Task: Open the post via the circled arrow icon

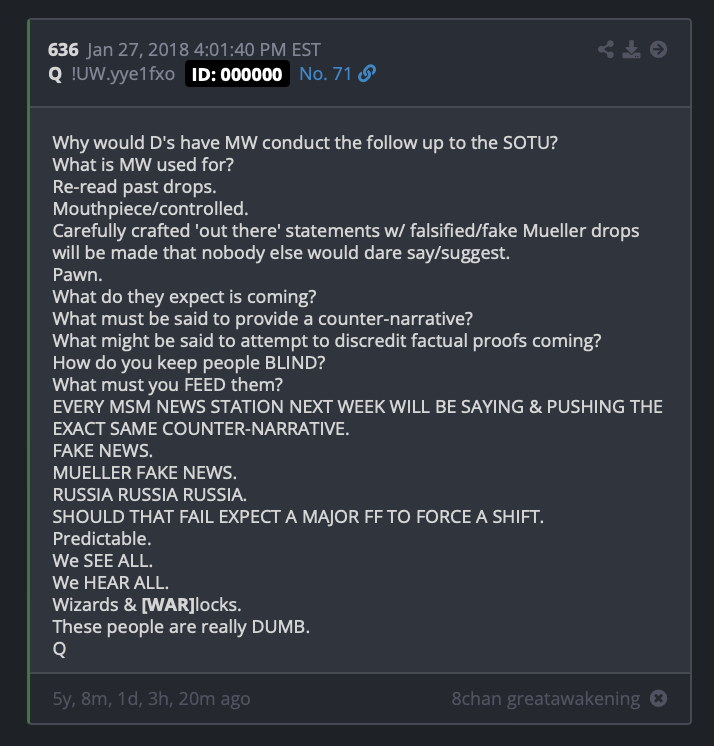Action: 658,49
